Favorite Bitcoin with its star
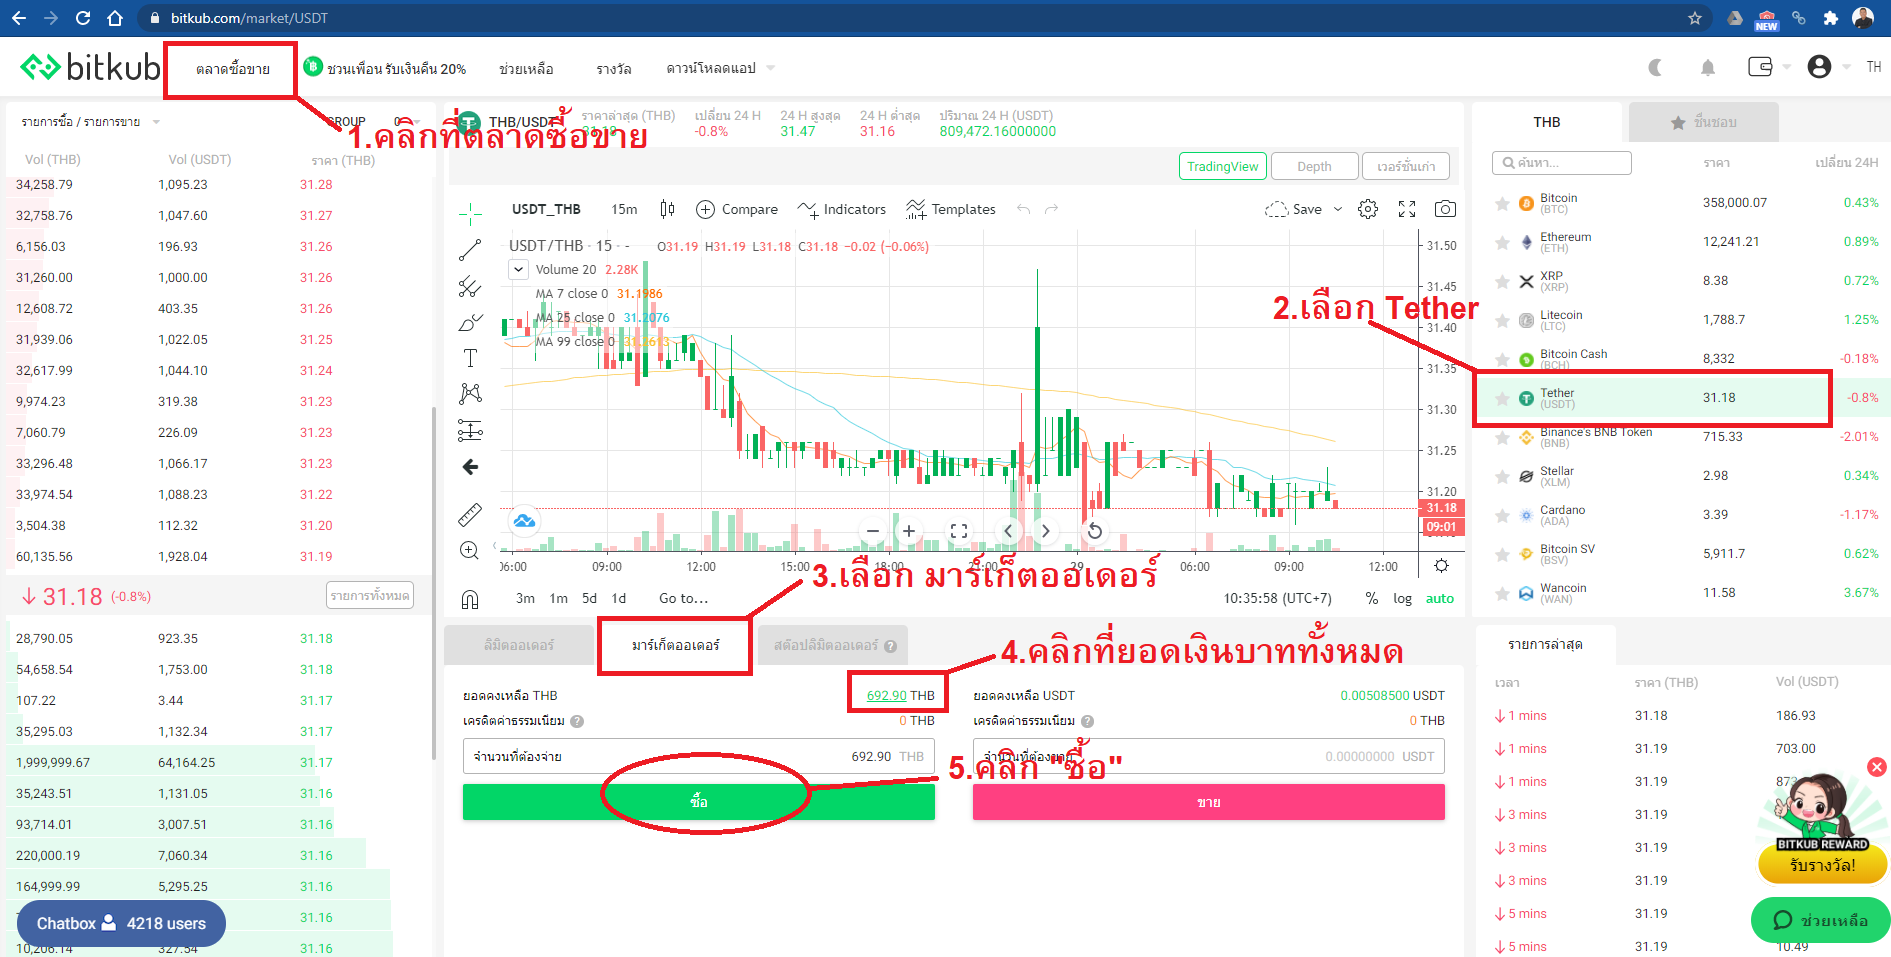This screenshot has height=957, width=1891. (1502, 203)
